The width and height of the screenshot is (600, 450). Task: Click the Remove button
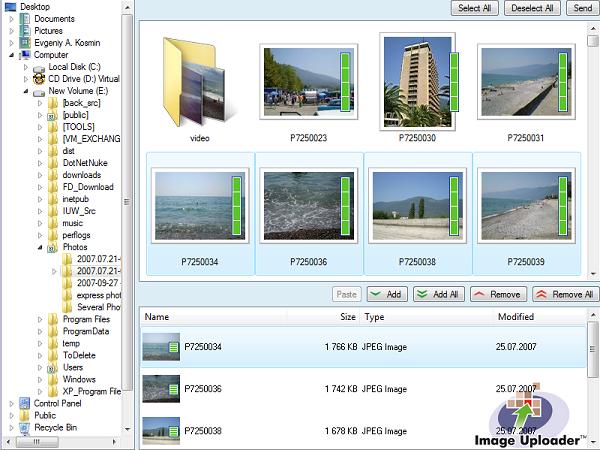(x=498, y=294)
